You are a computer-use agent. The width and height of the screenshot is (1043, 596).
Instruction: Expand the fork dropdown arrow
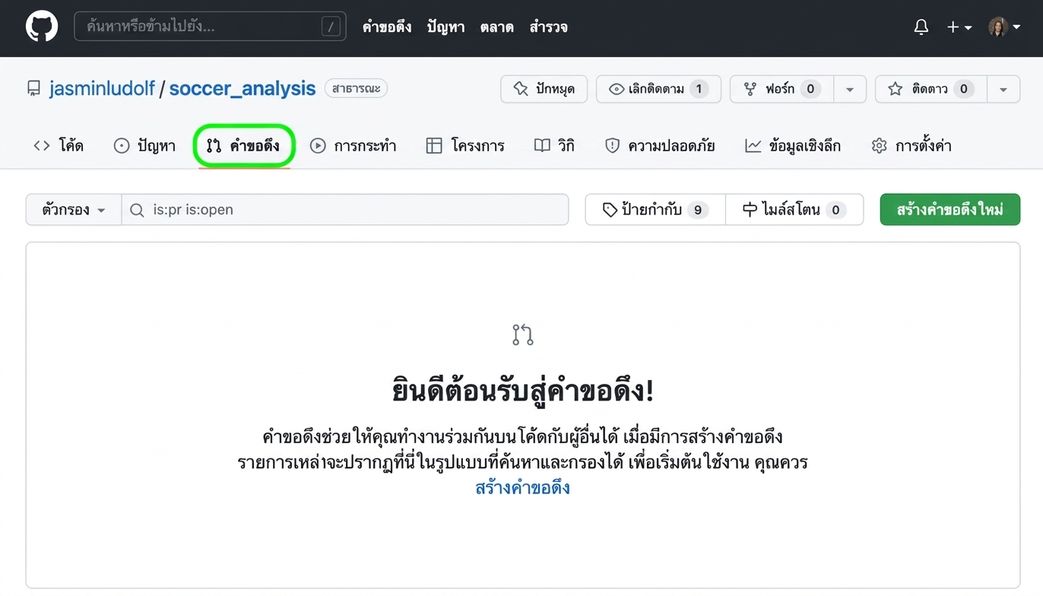849,89
